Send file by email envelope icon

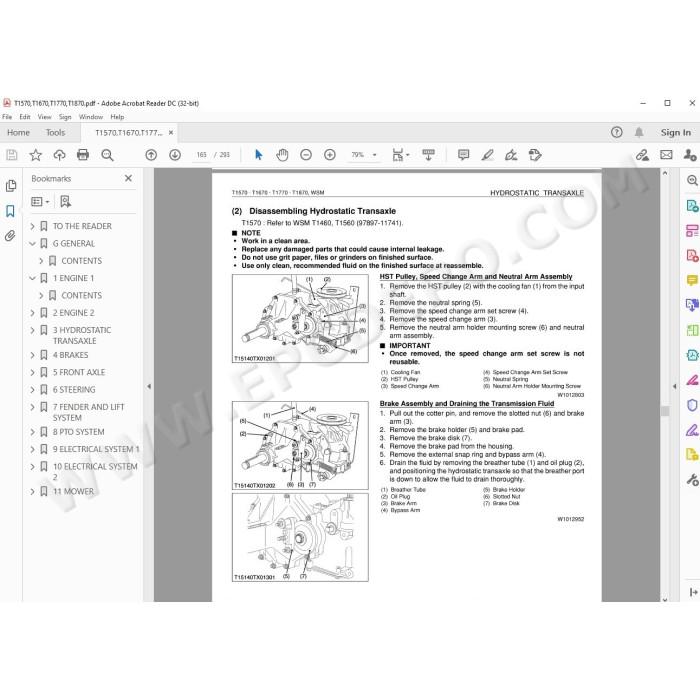666,155
